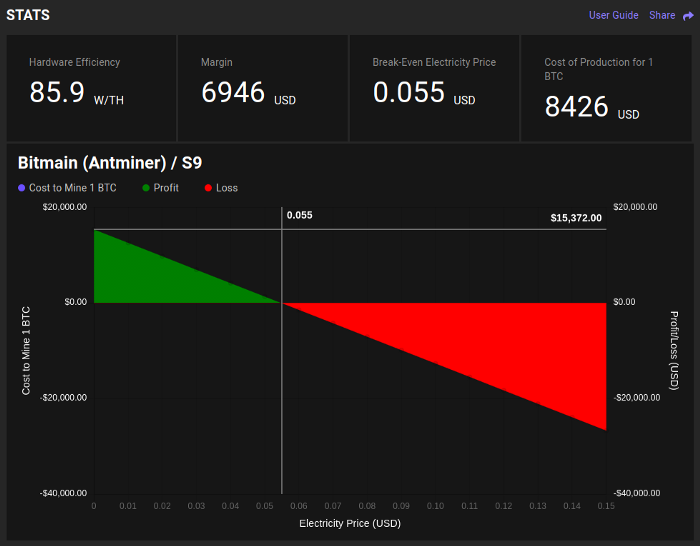
Task: Select the Hardware Efficiency stat card
Action: click(x=92, y=88)
